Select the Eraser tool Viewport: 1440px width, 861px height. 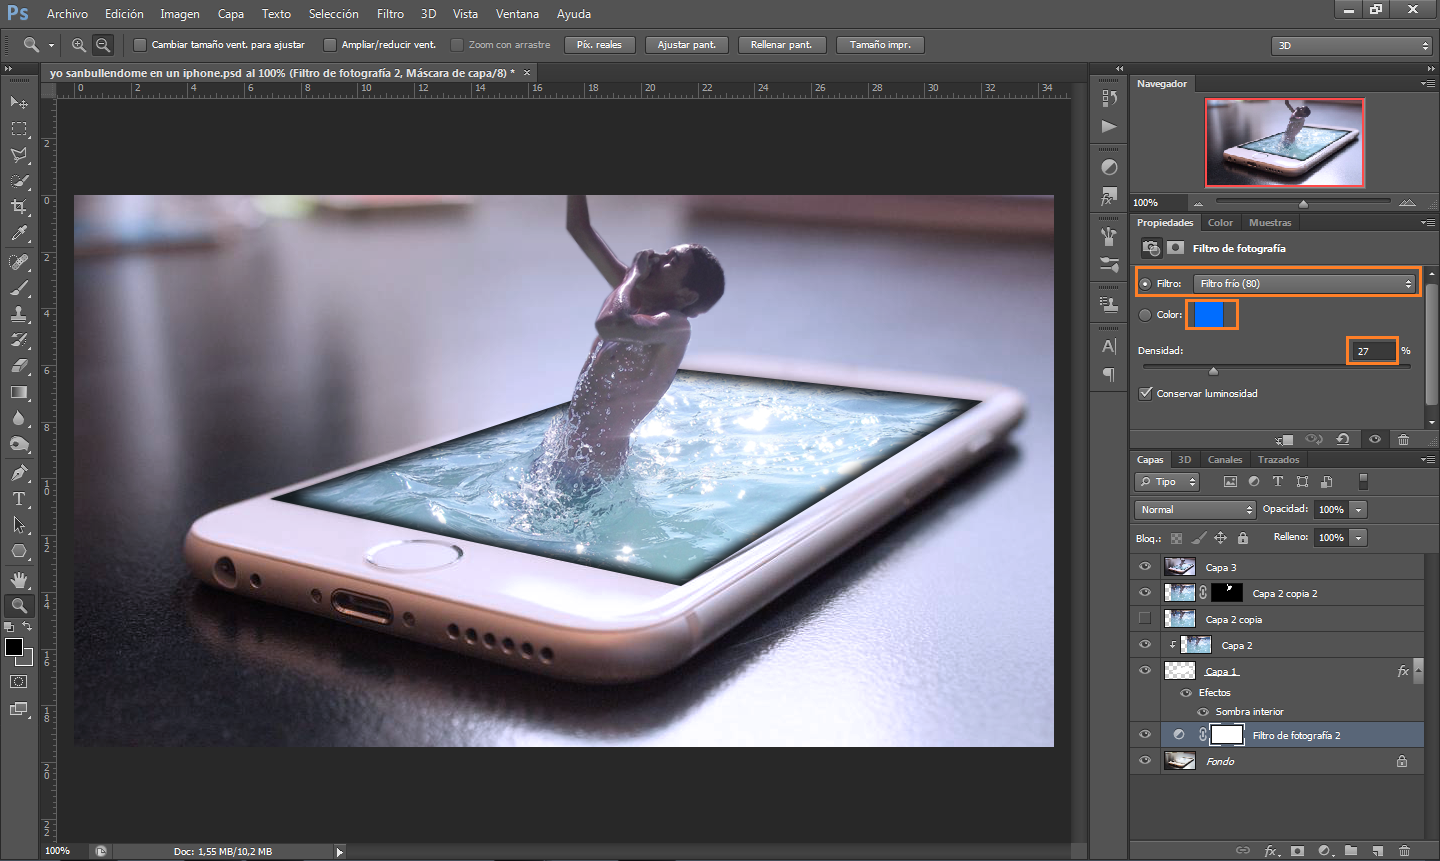click(19, 366)
